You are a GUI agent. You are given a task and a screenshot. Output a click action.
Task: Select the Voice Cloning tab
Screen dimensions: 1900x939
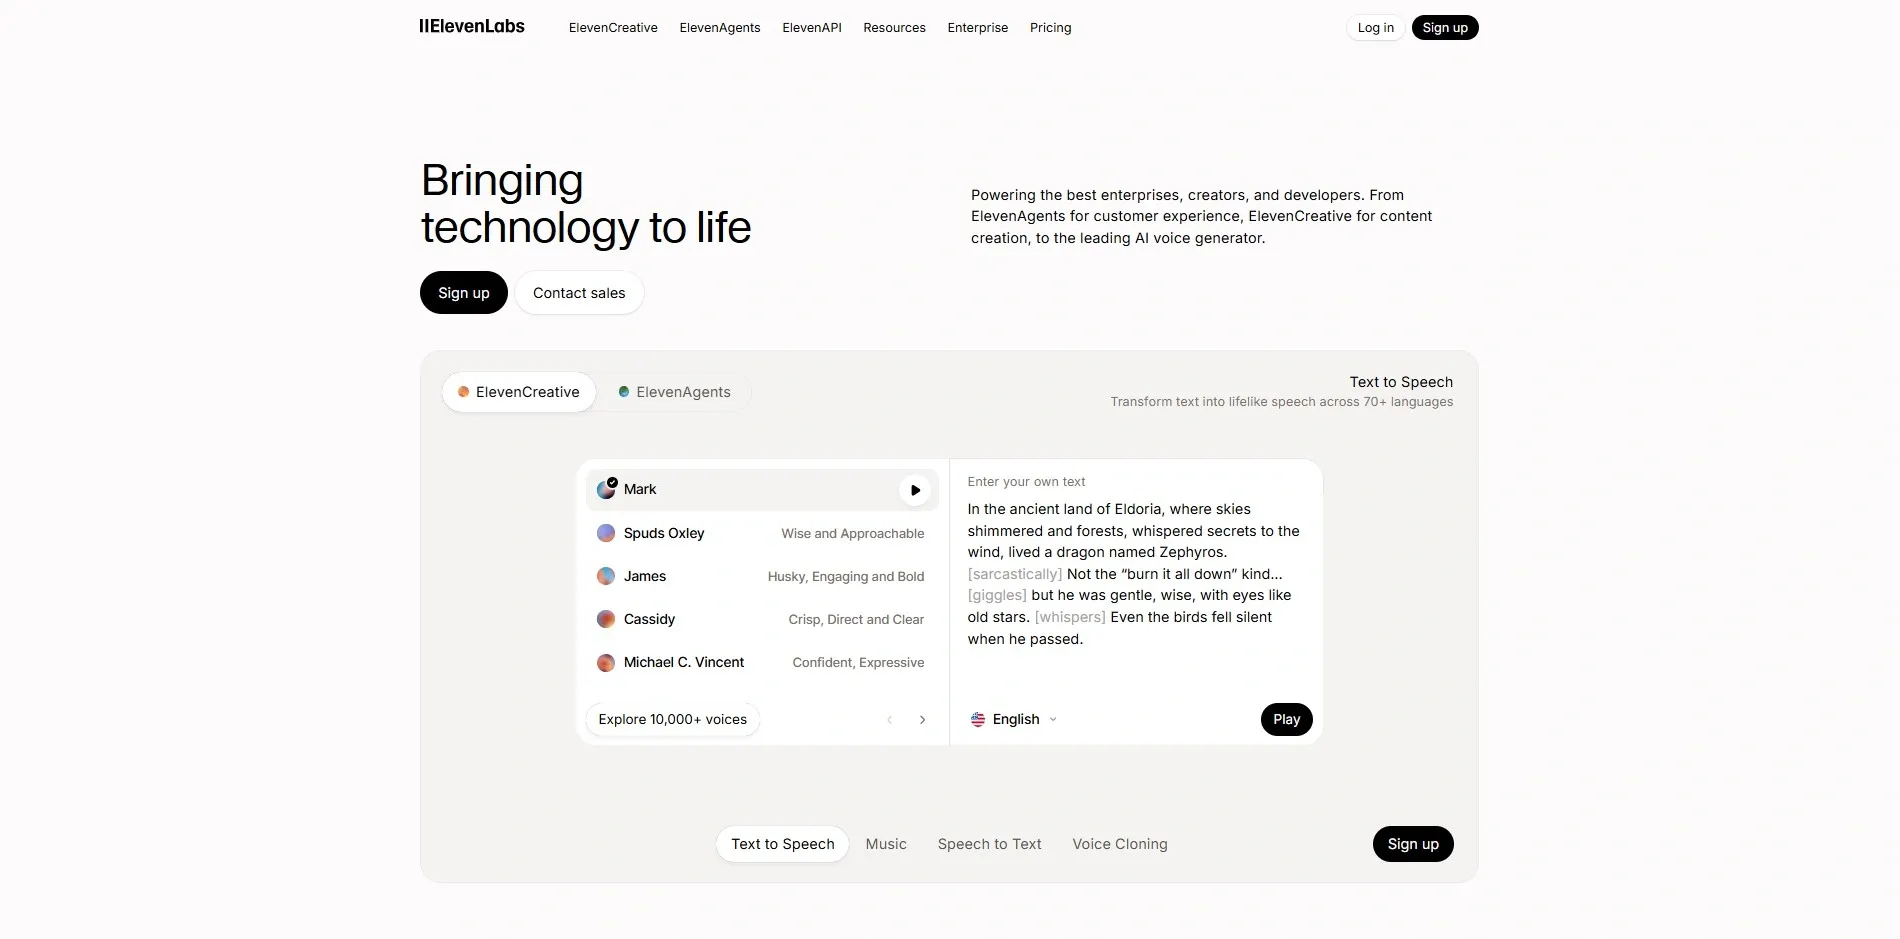[x=1119, y=844]
